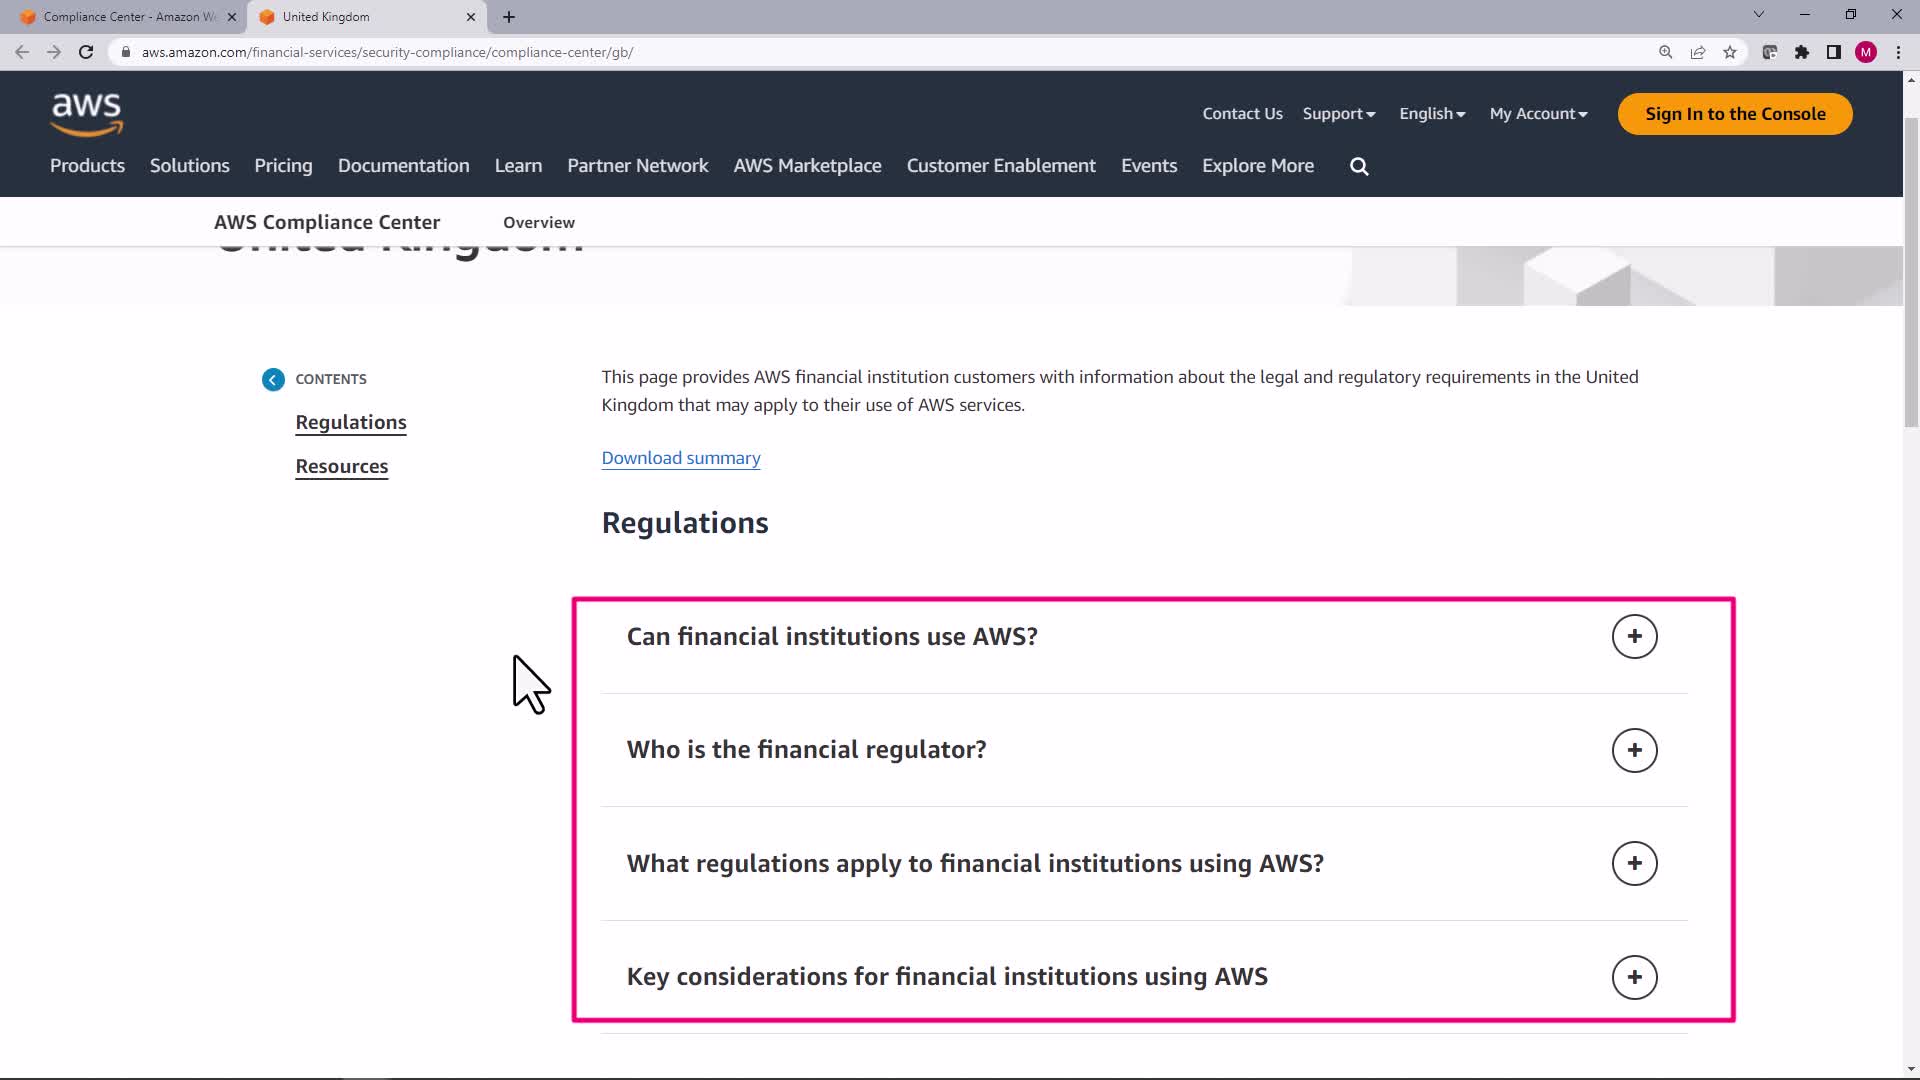Open the AWS site search magnifier

pyautogui.click(x=1359, y=167)
